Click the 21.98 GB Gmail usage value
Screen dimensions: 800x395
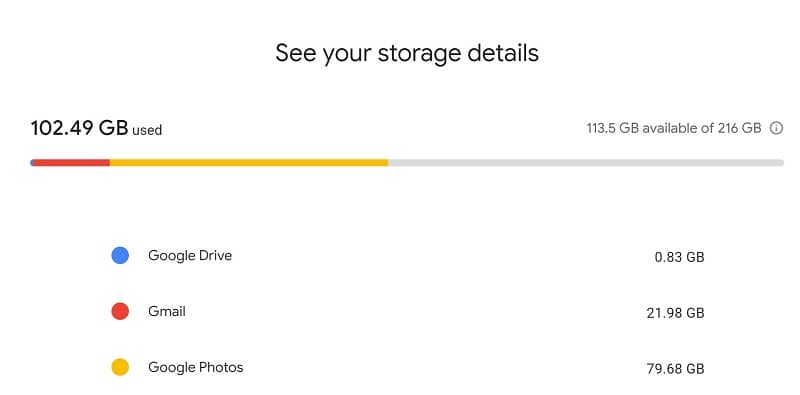(676, 313)
